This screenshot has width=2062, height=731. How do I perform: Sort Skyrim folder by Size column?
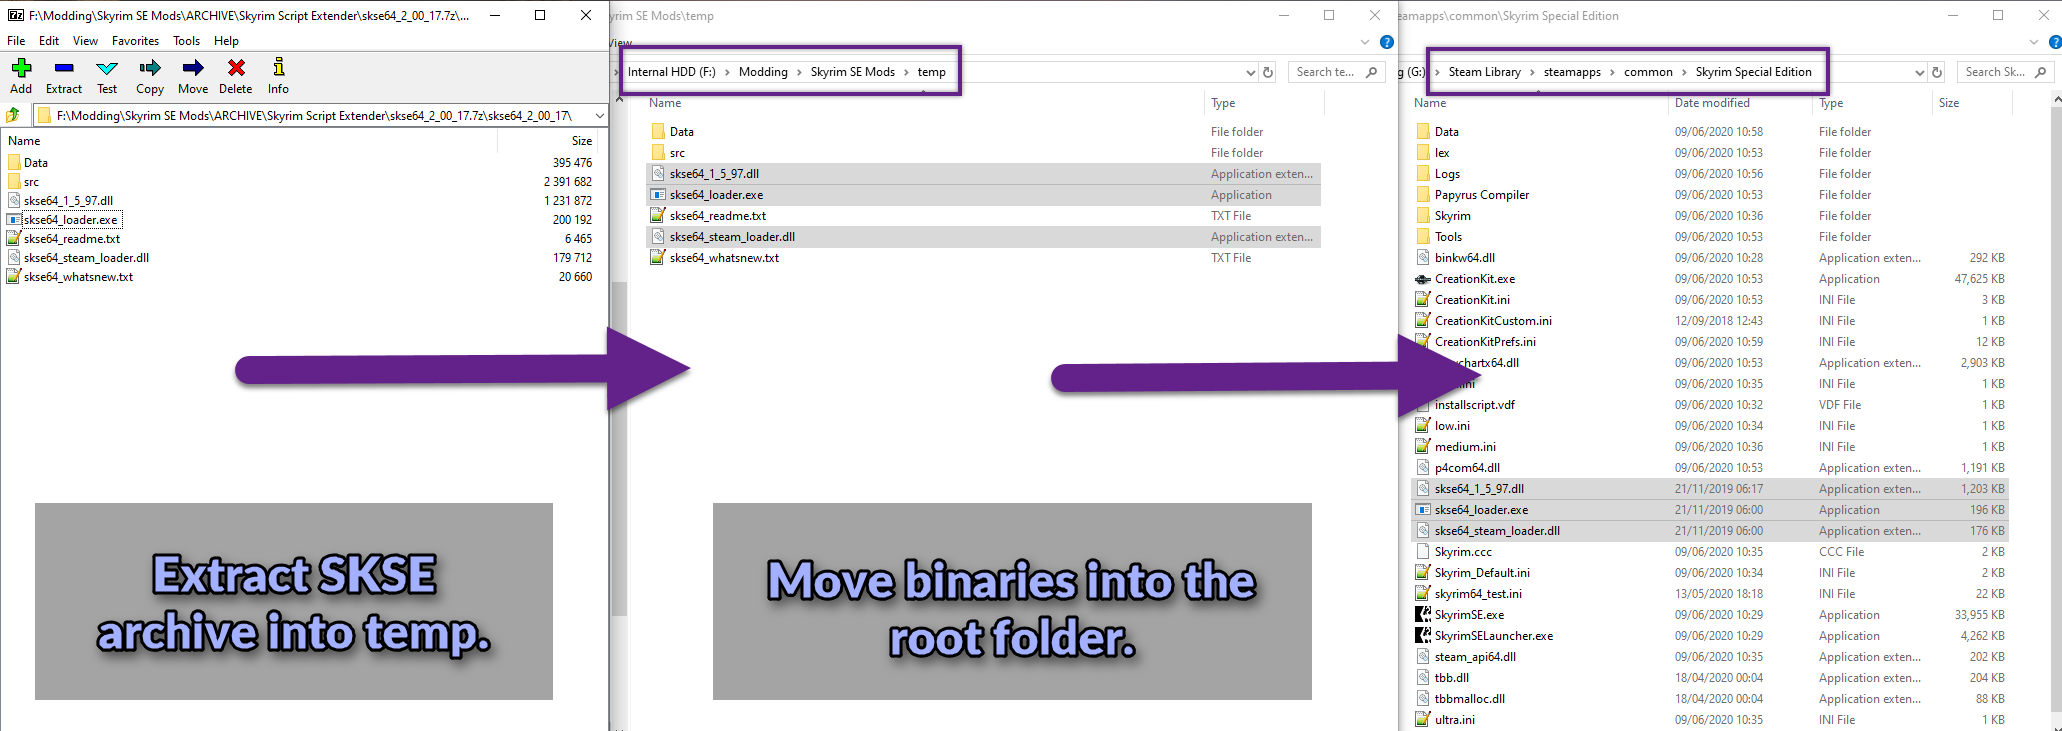(1949, 103)
